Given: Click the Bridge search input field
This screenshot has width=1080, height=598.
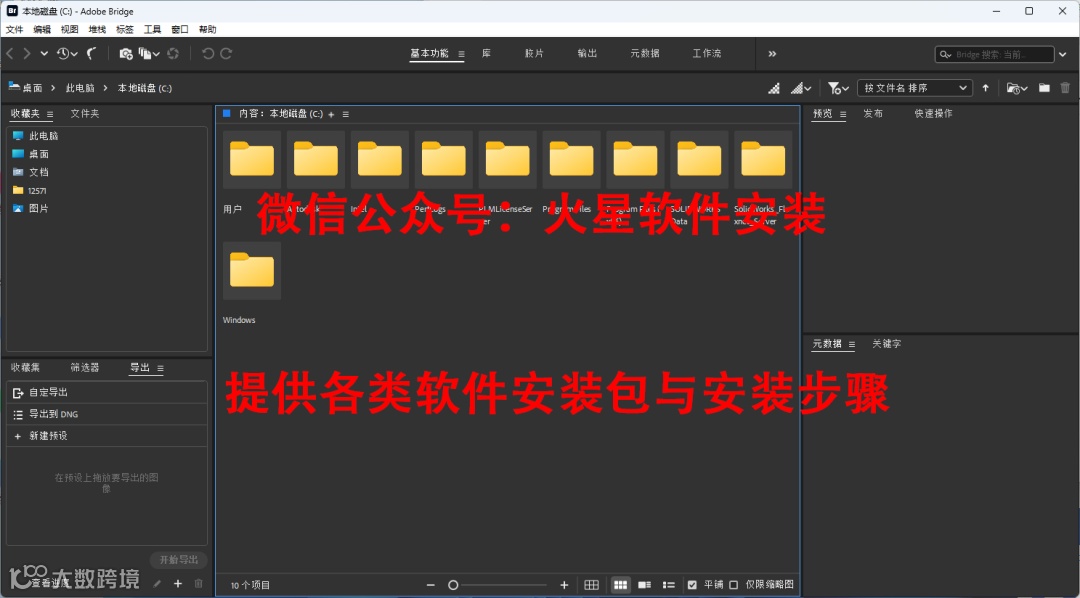Looking at the screenshot, I should pyautogui.click(x=997, y=54).
